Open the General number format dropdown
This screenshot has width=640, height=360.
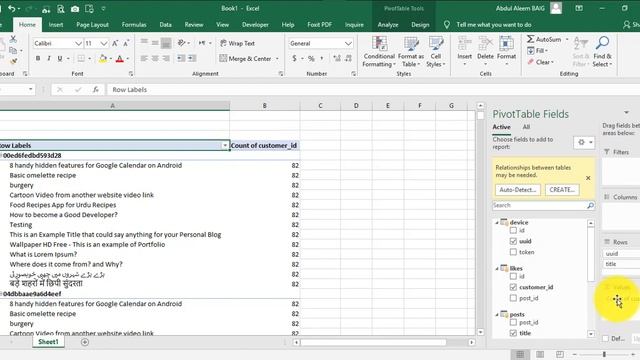click(x=348, y=43)
